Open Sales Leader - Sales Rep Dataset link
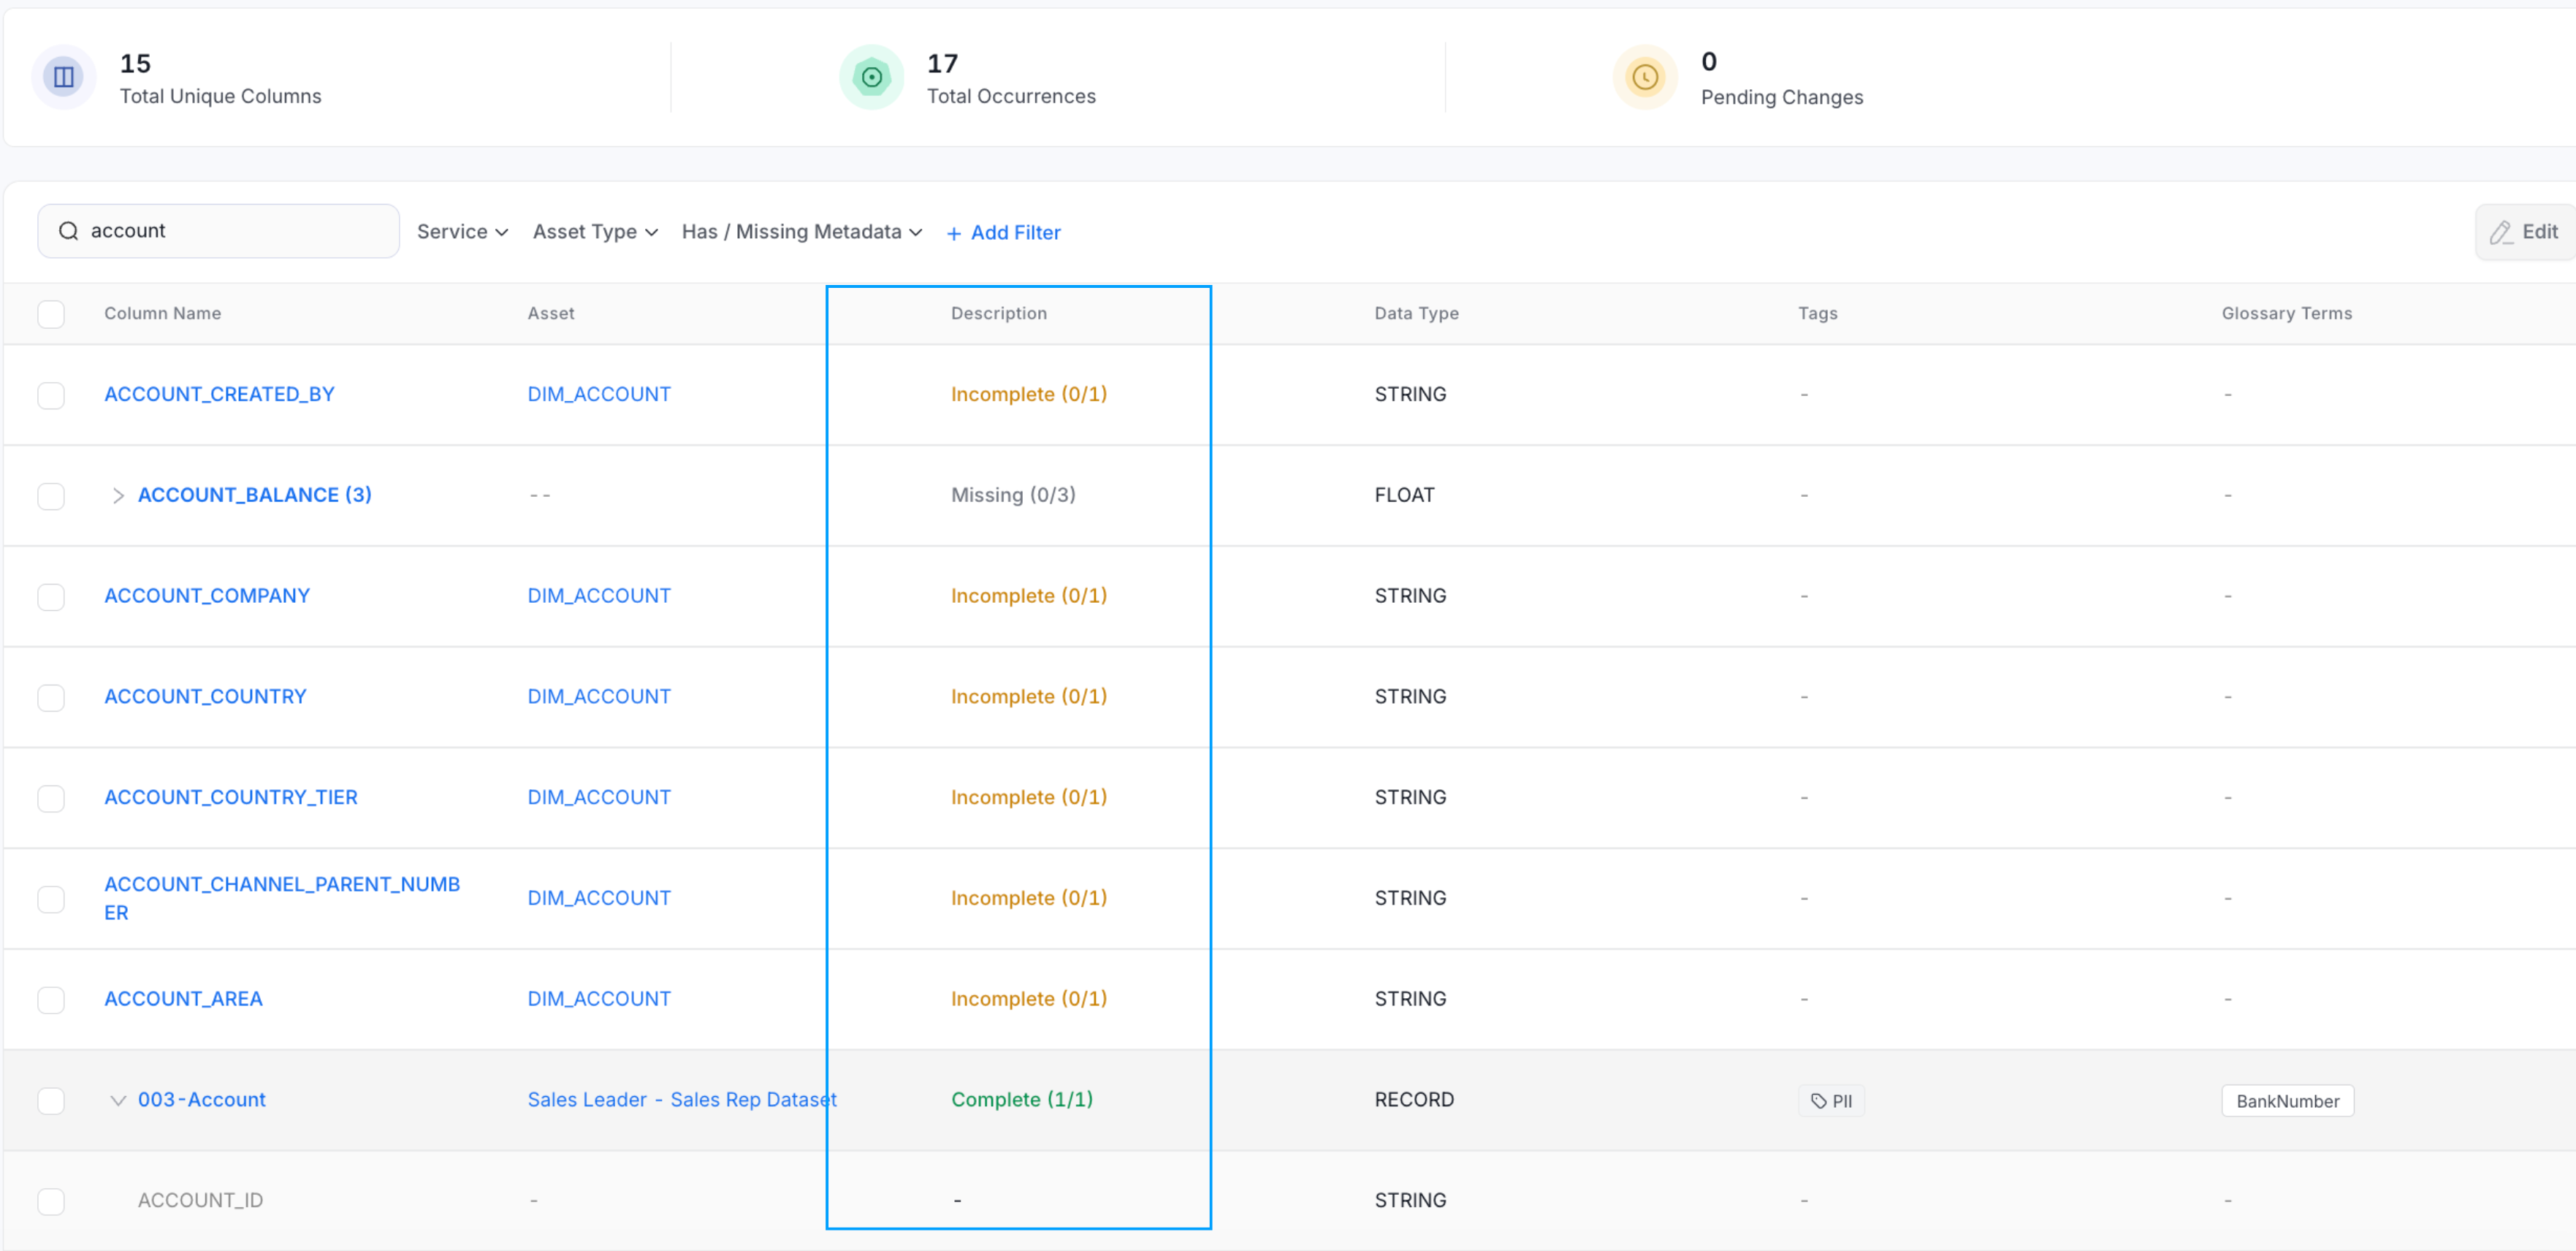The image size is (2576, 1251). click(682, 1100)
